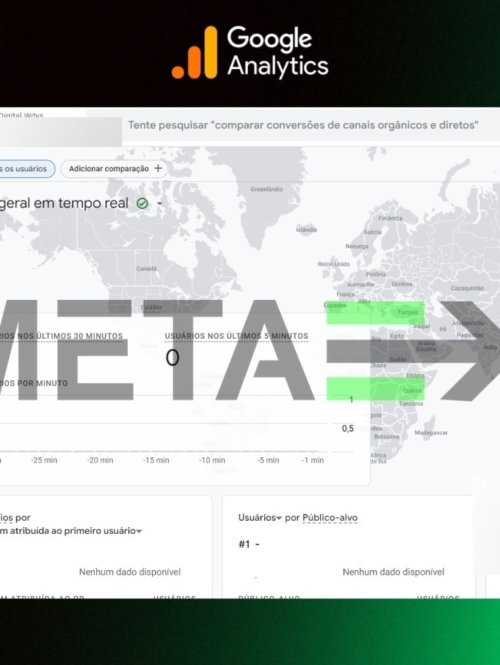Click "Groenlândia" on the world map
Screen dimensions: 500x665
pyautogui.click(x=267, y=189)
